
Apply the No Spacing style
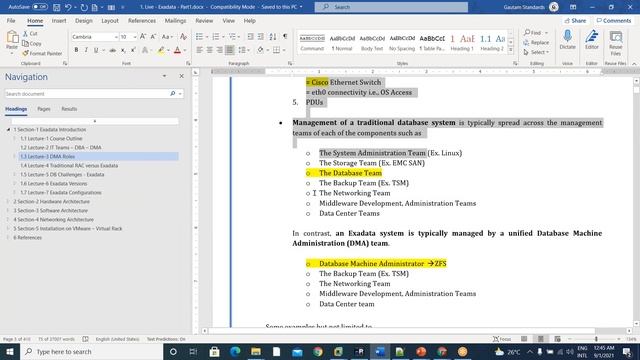[x=402, y=42]
